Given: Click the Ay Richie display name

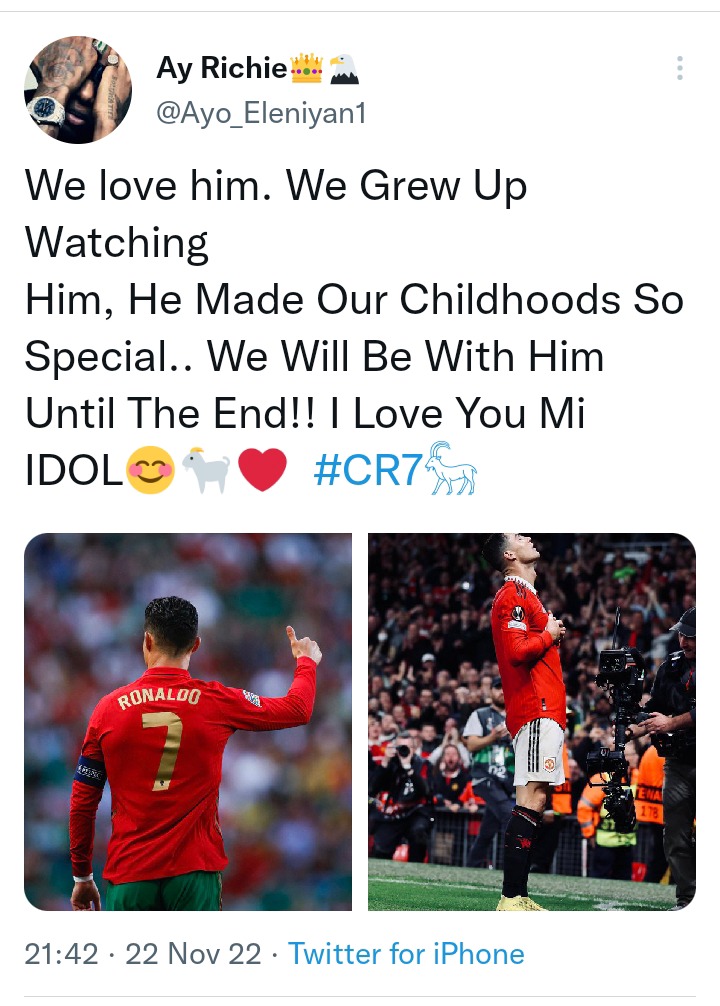Looking at the screenshot, I should coord(222,67).
